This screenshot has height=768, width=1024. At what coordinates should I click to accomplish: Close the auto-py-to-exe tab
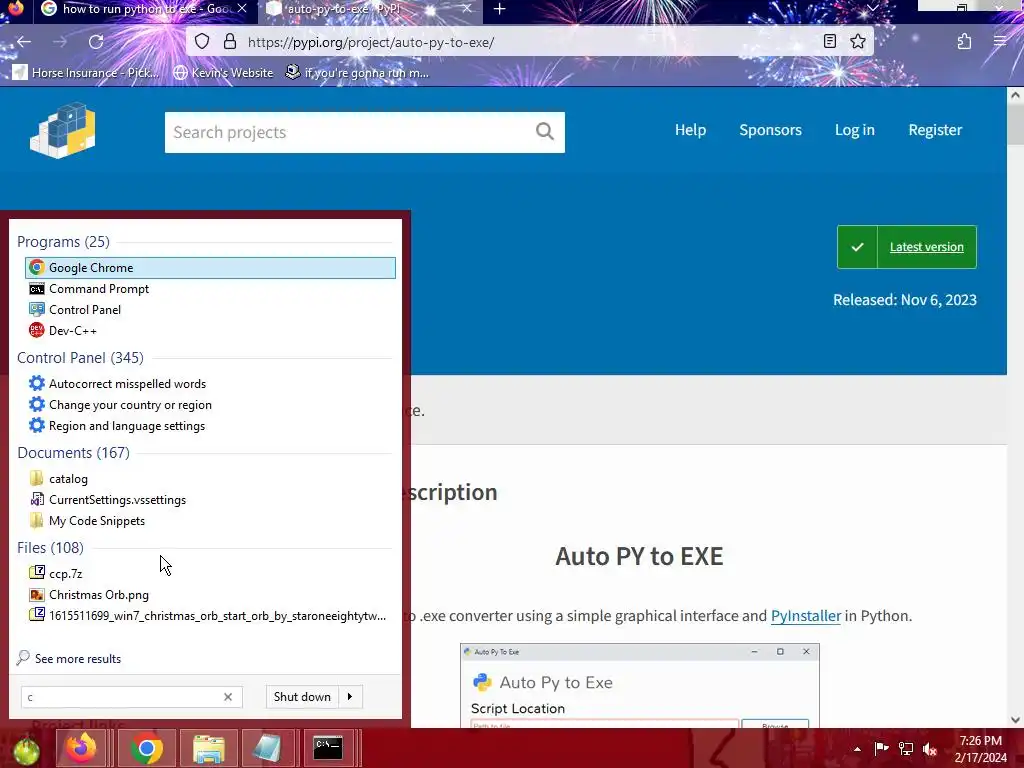point(467,8)
